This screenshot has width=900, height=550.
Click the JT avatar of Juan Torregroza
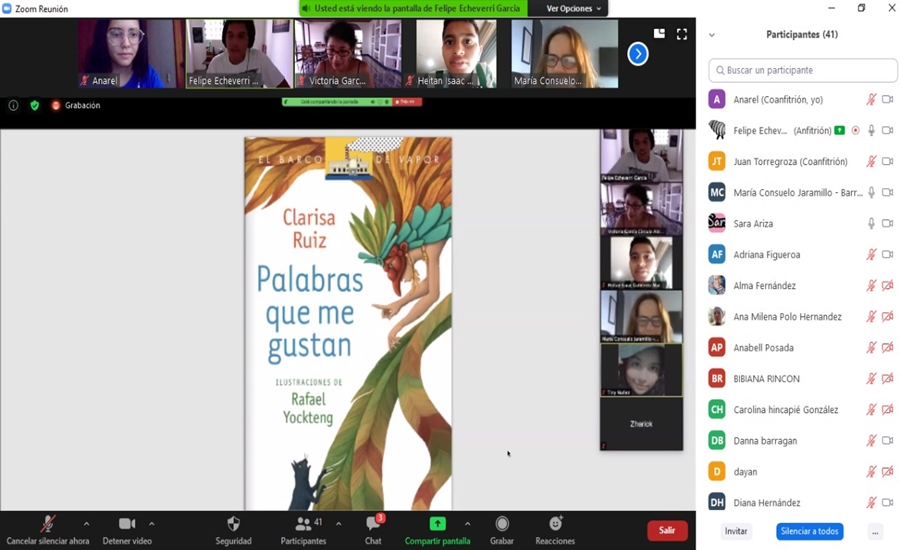717,161
